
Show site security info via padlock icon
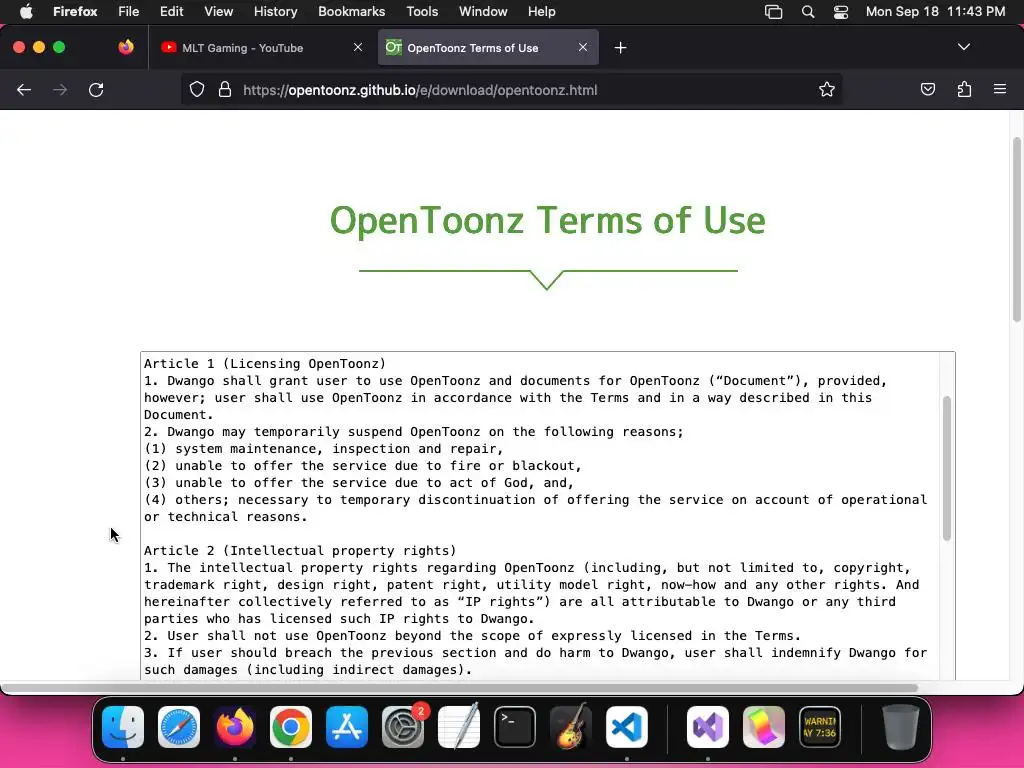pos(225,90)
